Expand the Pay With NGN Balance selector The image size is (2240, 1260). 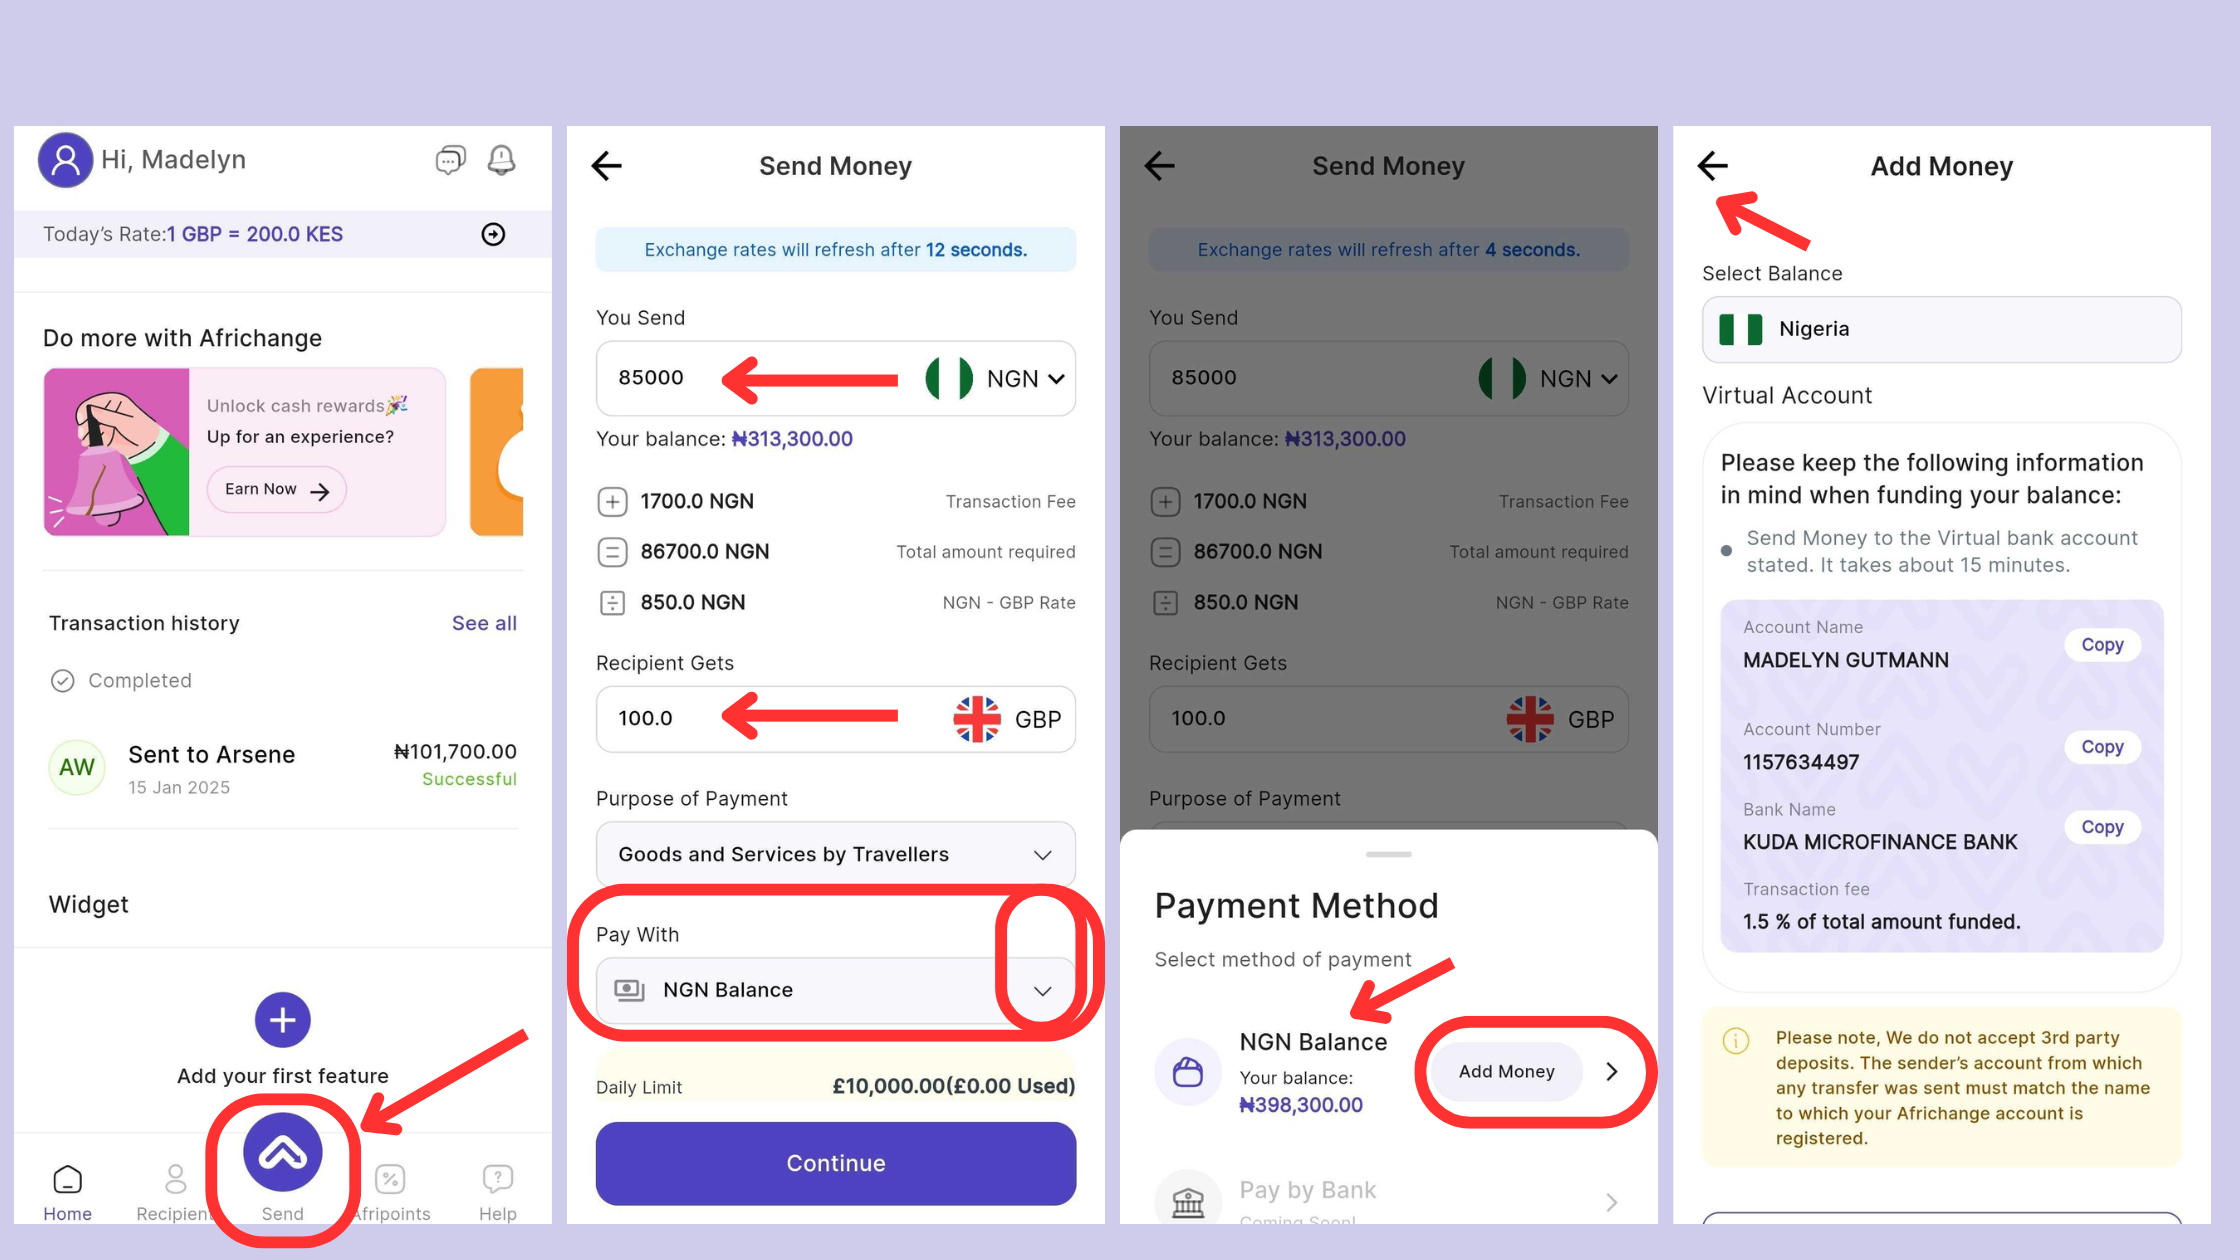836,990
